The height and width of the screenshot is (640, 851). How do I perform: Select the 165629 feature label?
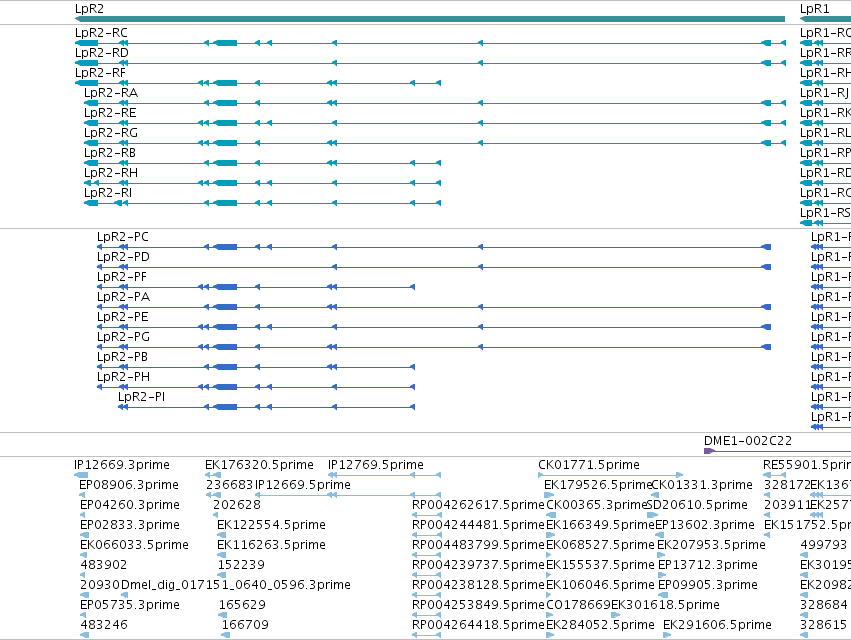tap(242, 605)
